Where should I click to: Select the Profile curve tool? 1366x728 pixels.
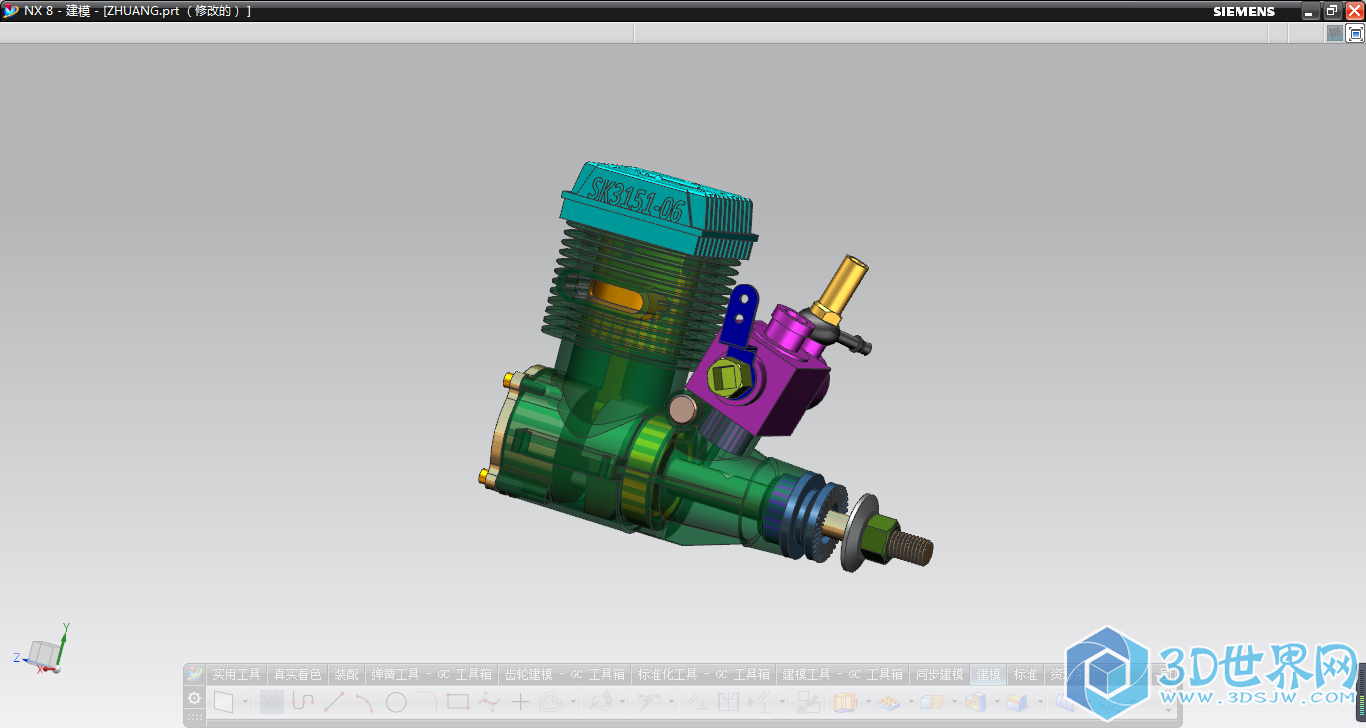(303, 701)
